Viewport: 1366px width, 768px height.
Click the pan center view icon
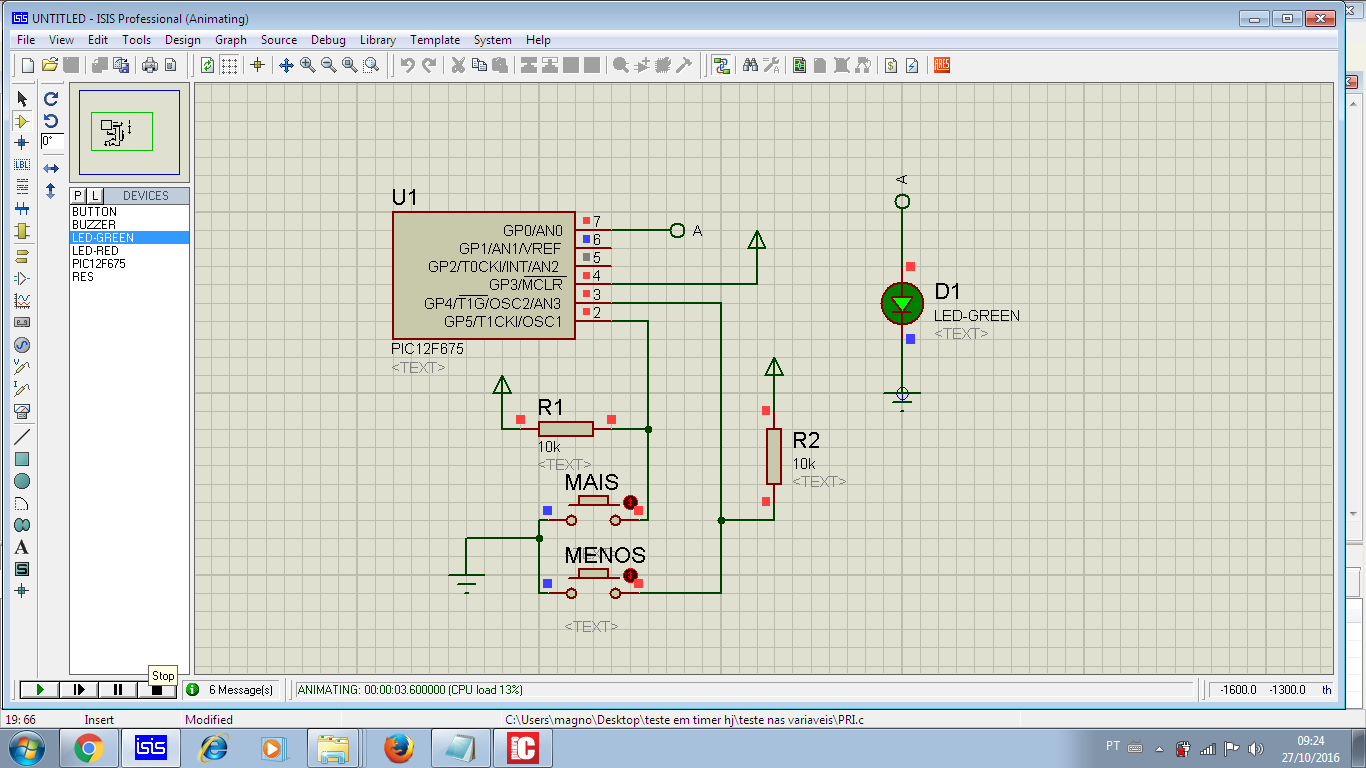[x=285, y=65]
